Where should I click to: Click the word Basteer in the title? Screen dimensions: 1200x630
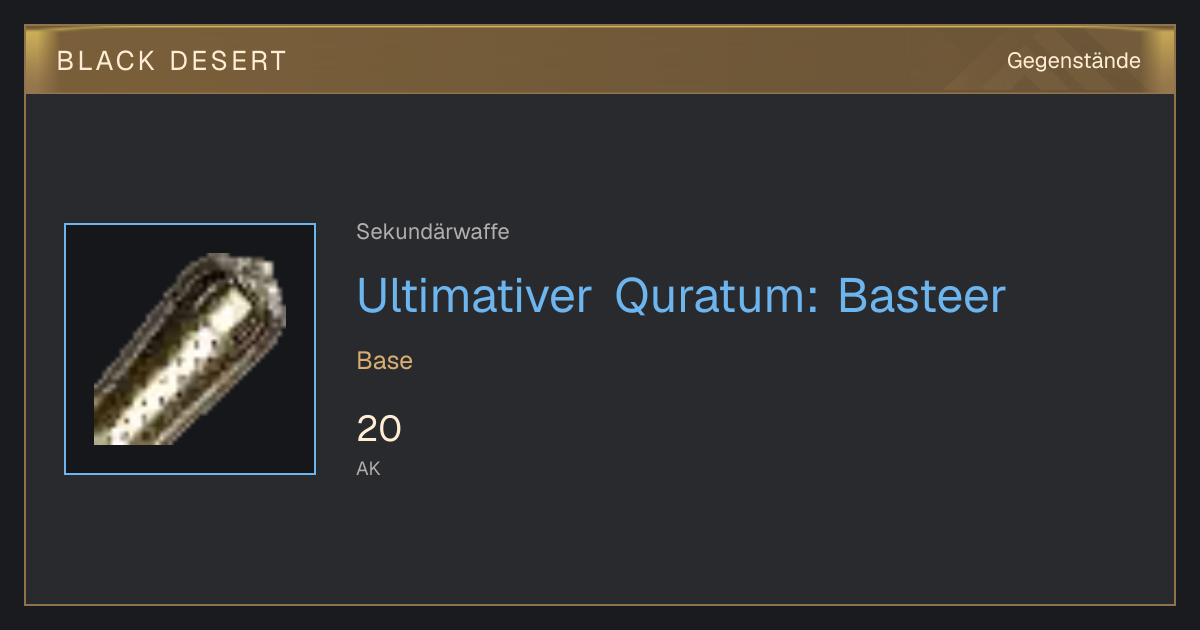point(922,296)
